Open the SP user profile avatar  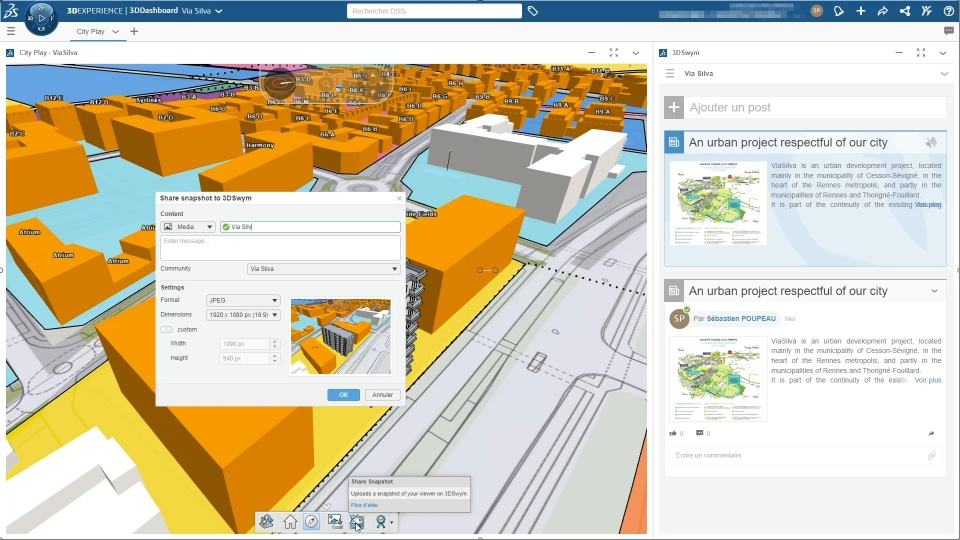pos(816,11)
